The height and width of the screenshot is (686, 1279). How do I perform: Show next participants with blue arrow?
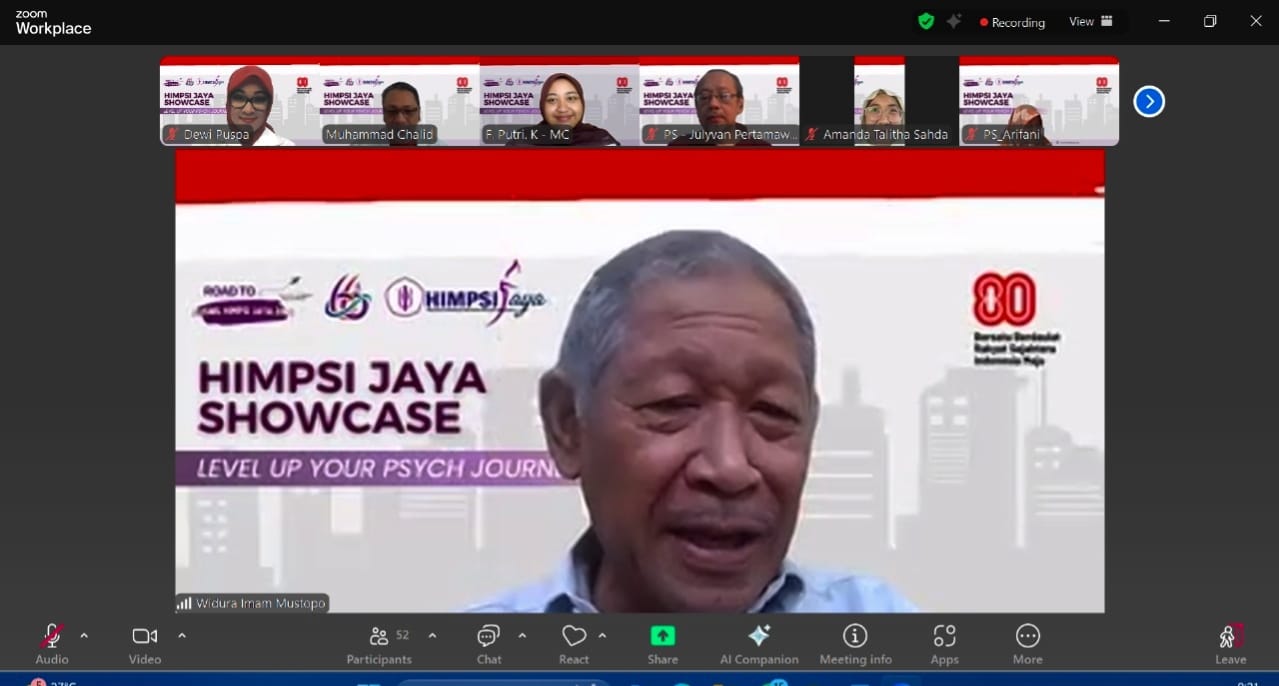click(x=1149, y=101)
